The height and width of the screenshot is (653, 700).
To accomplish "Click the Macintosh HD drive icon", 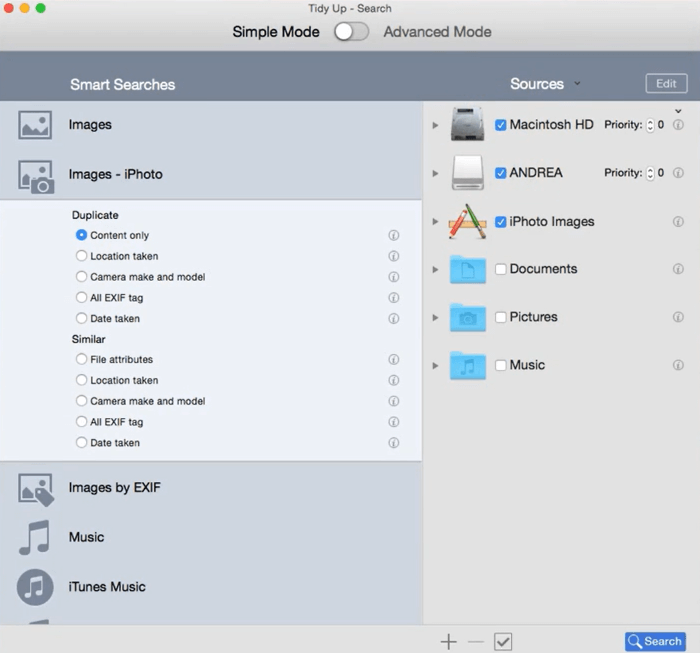I will coord(467,124).
